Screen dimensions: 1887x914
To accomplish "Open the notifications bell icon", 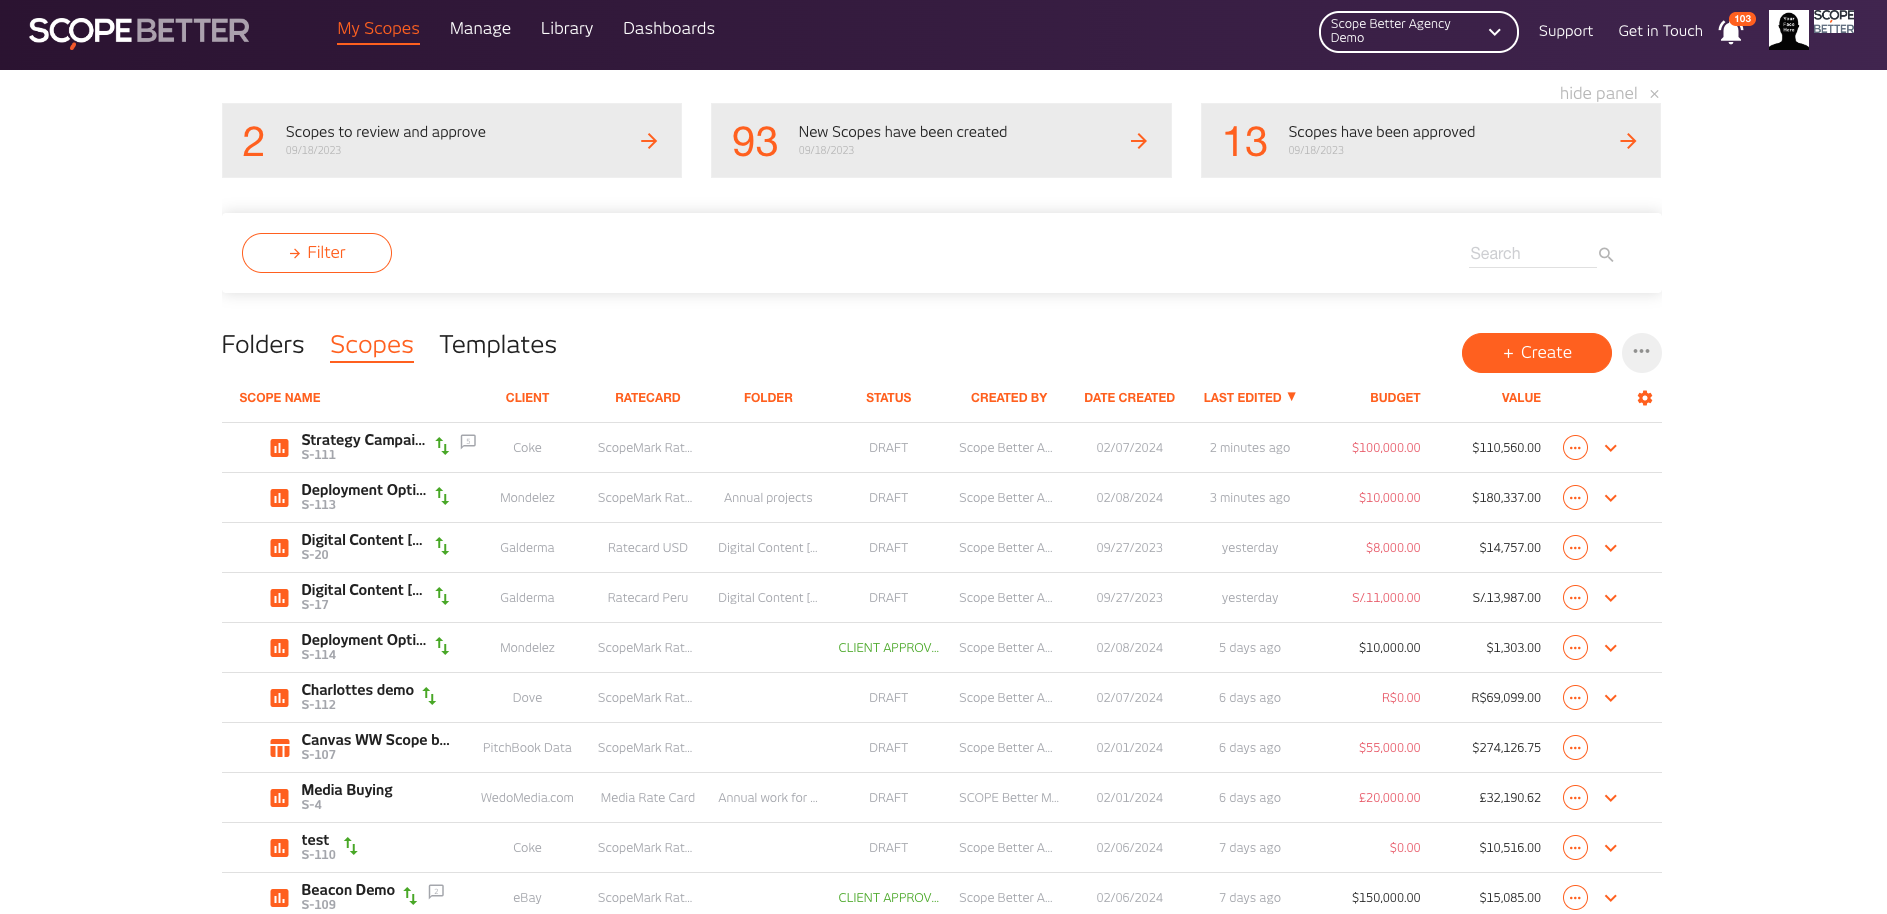I will click(1731, 32).
